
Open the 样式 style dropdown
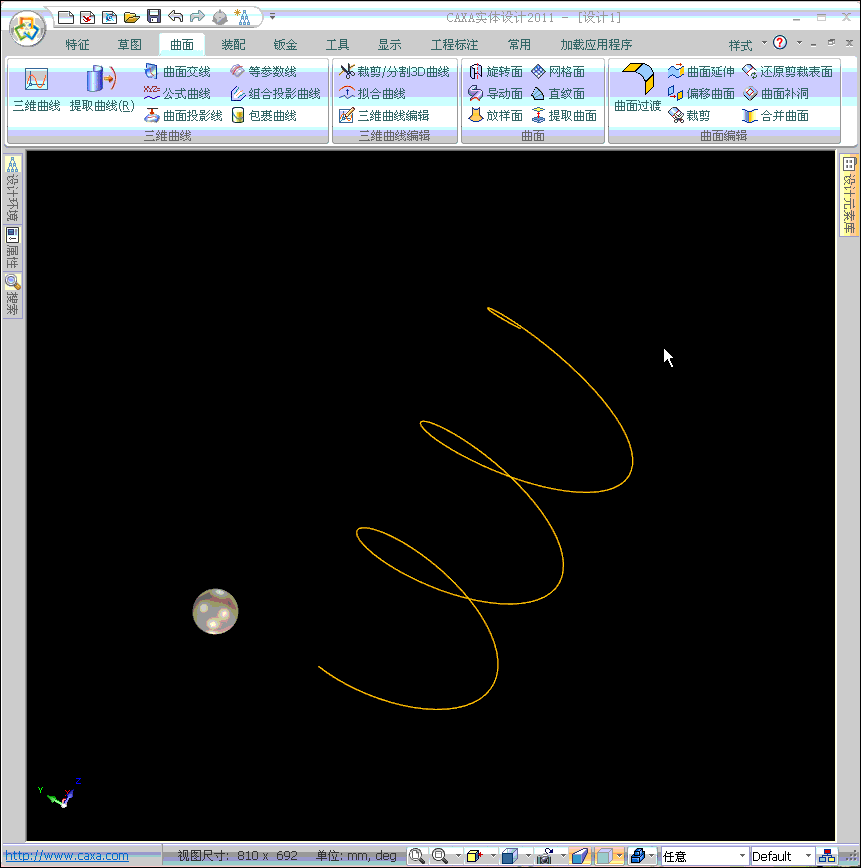pyautogui.click(x=746, y=45)
